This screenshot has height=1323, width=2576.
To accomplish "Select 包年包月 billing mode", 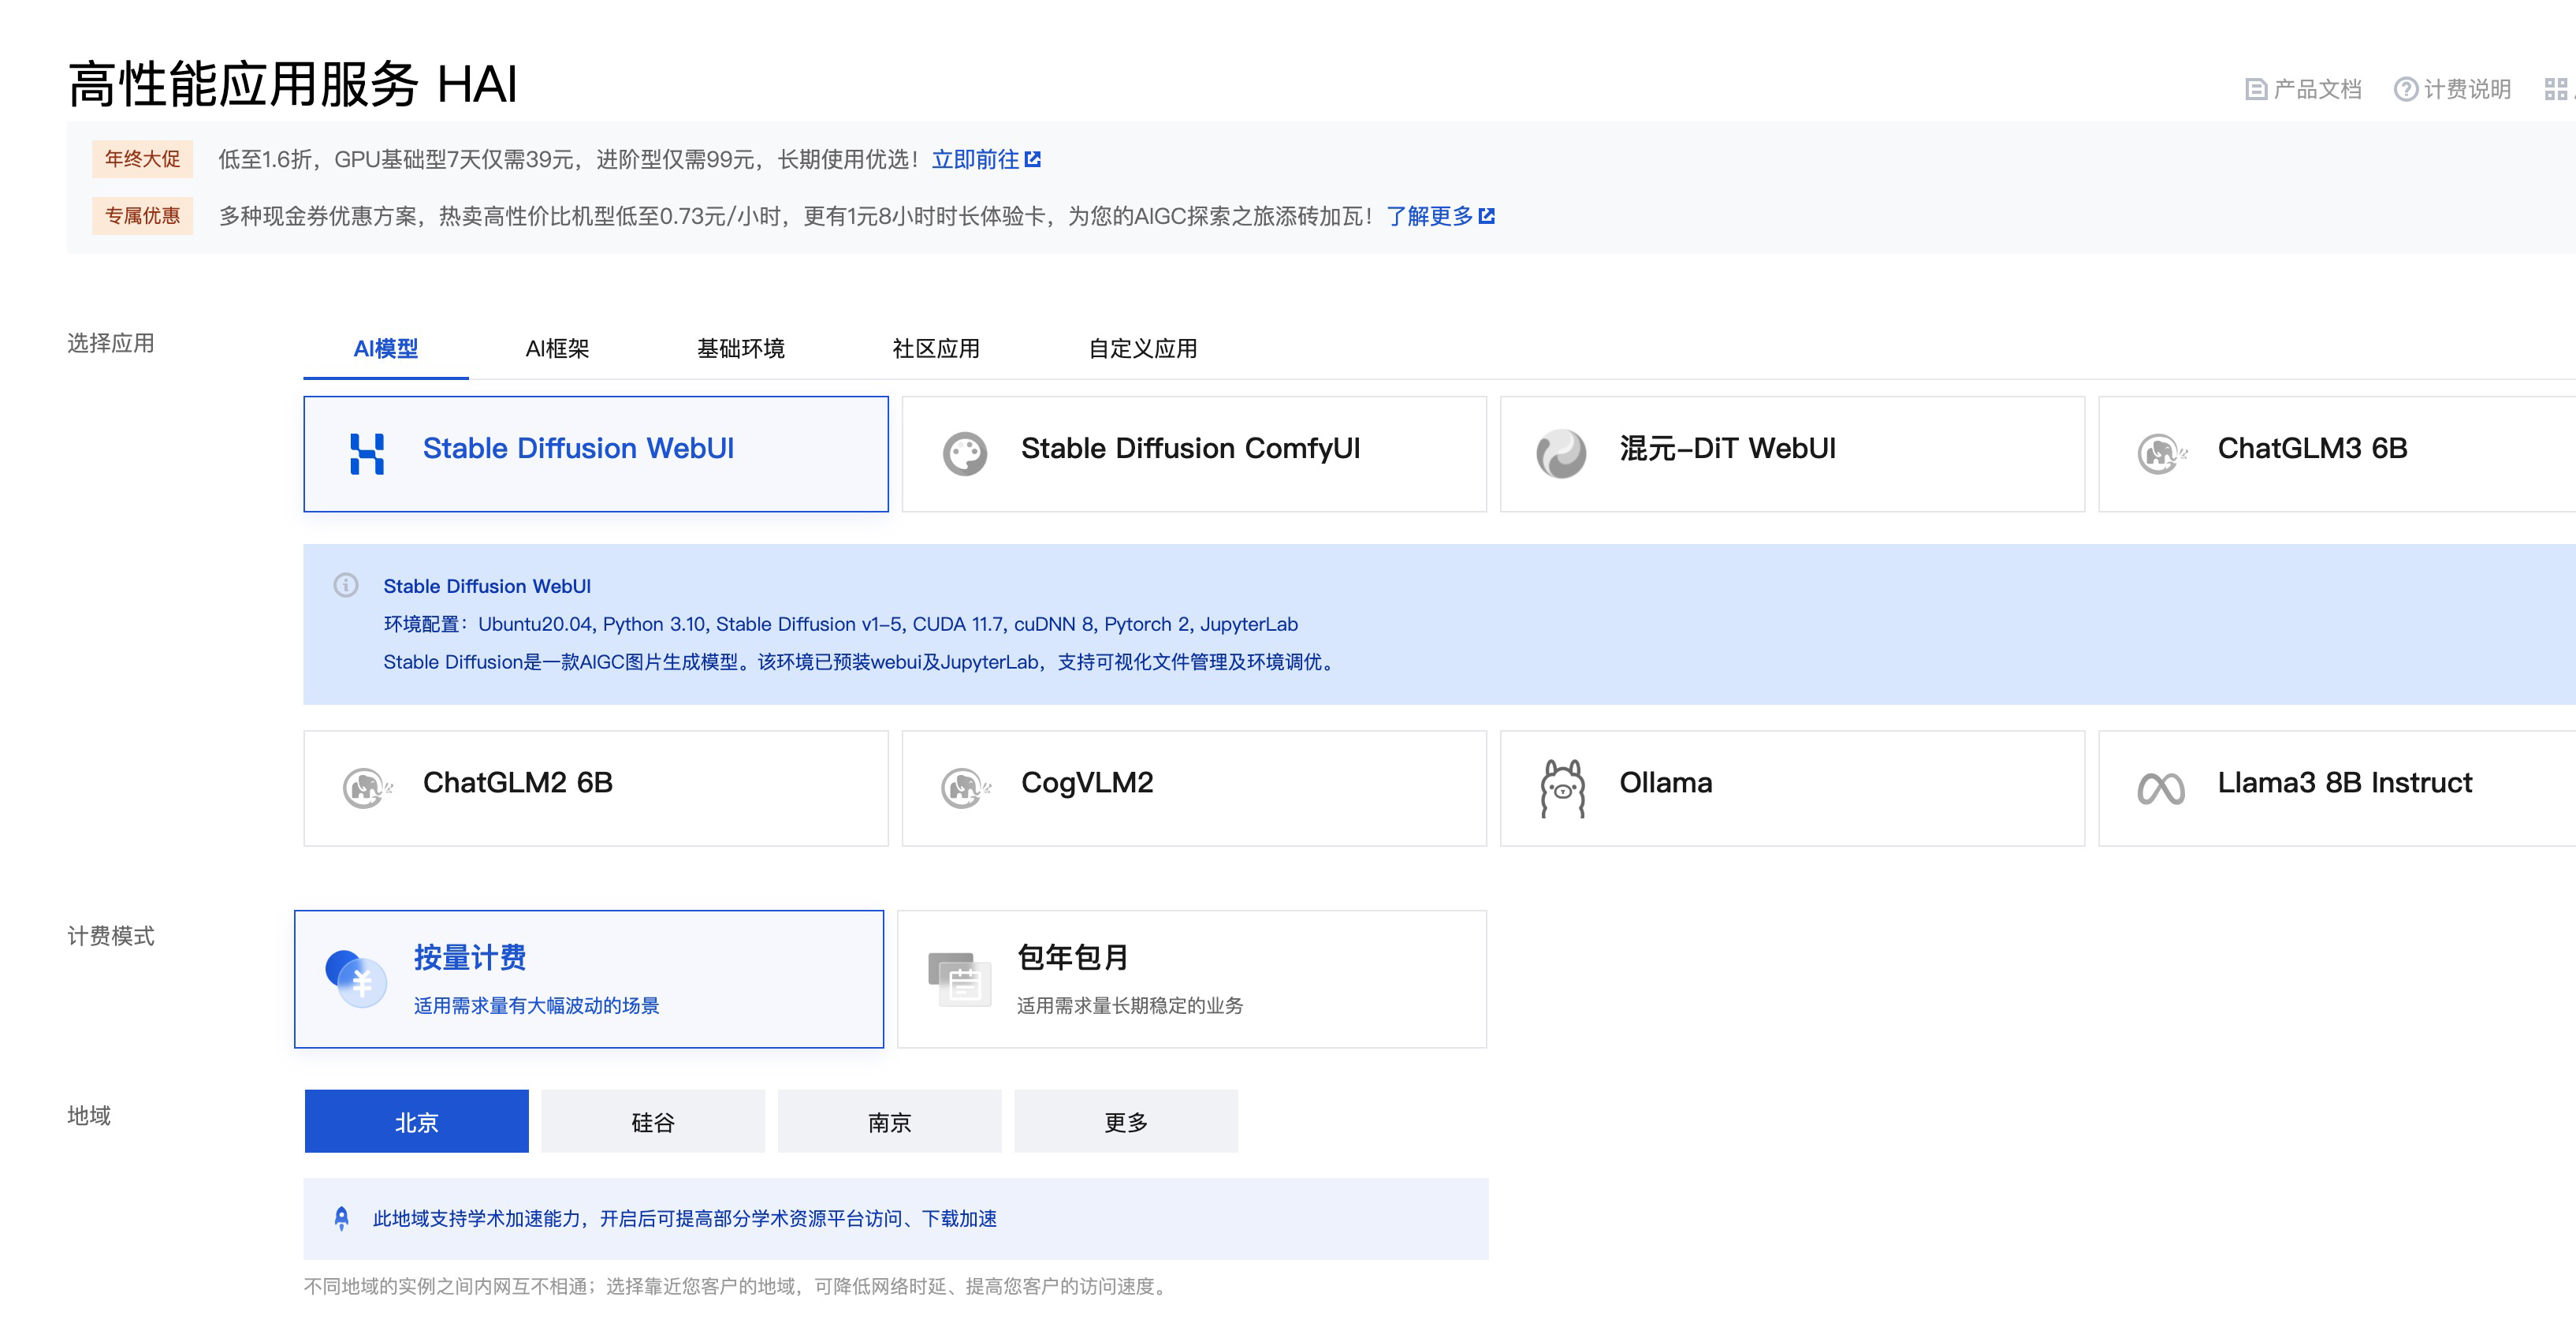I will click(1192, 977).
